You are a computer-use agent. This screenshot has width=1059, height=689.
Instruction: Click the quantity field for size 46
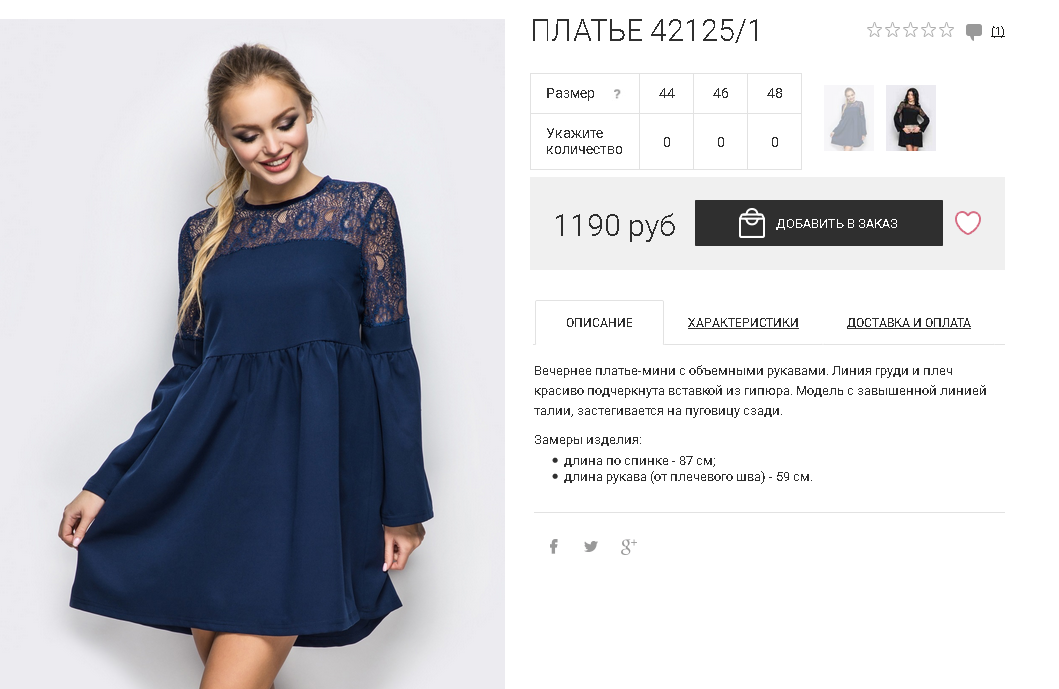[x=721, y=142]
